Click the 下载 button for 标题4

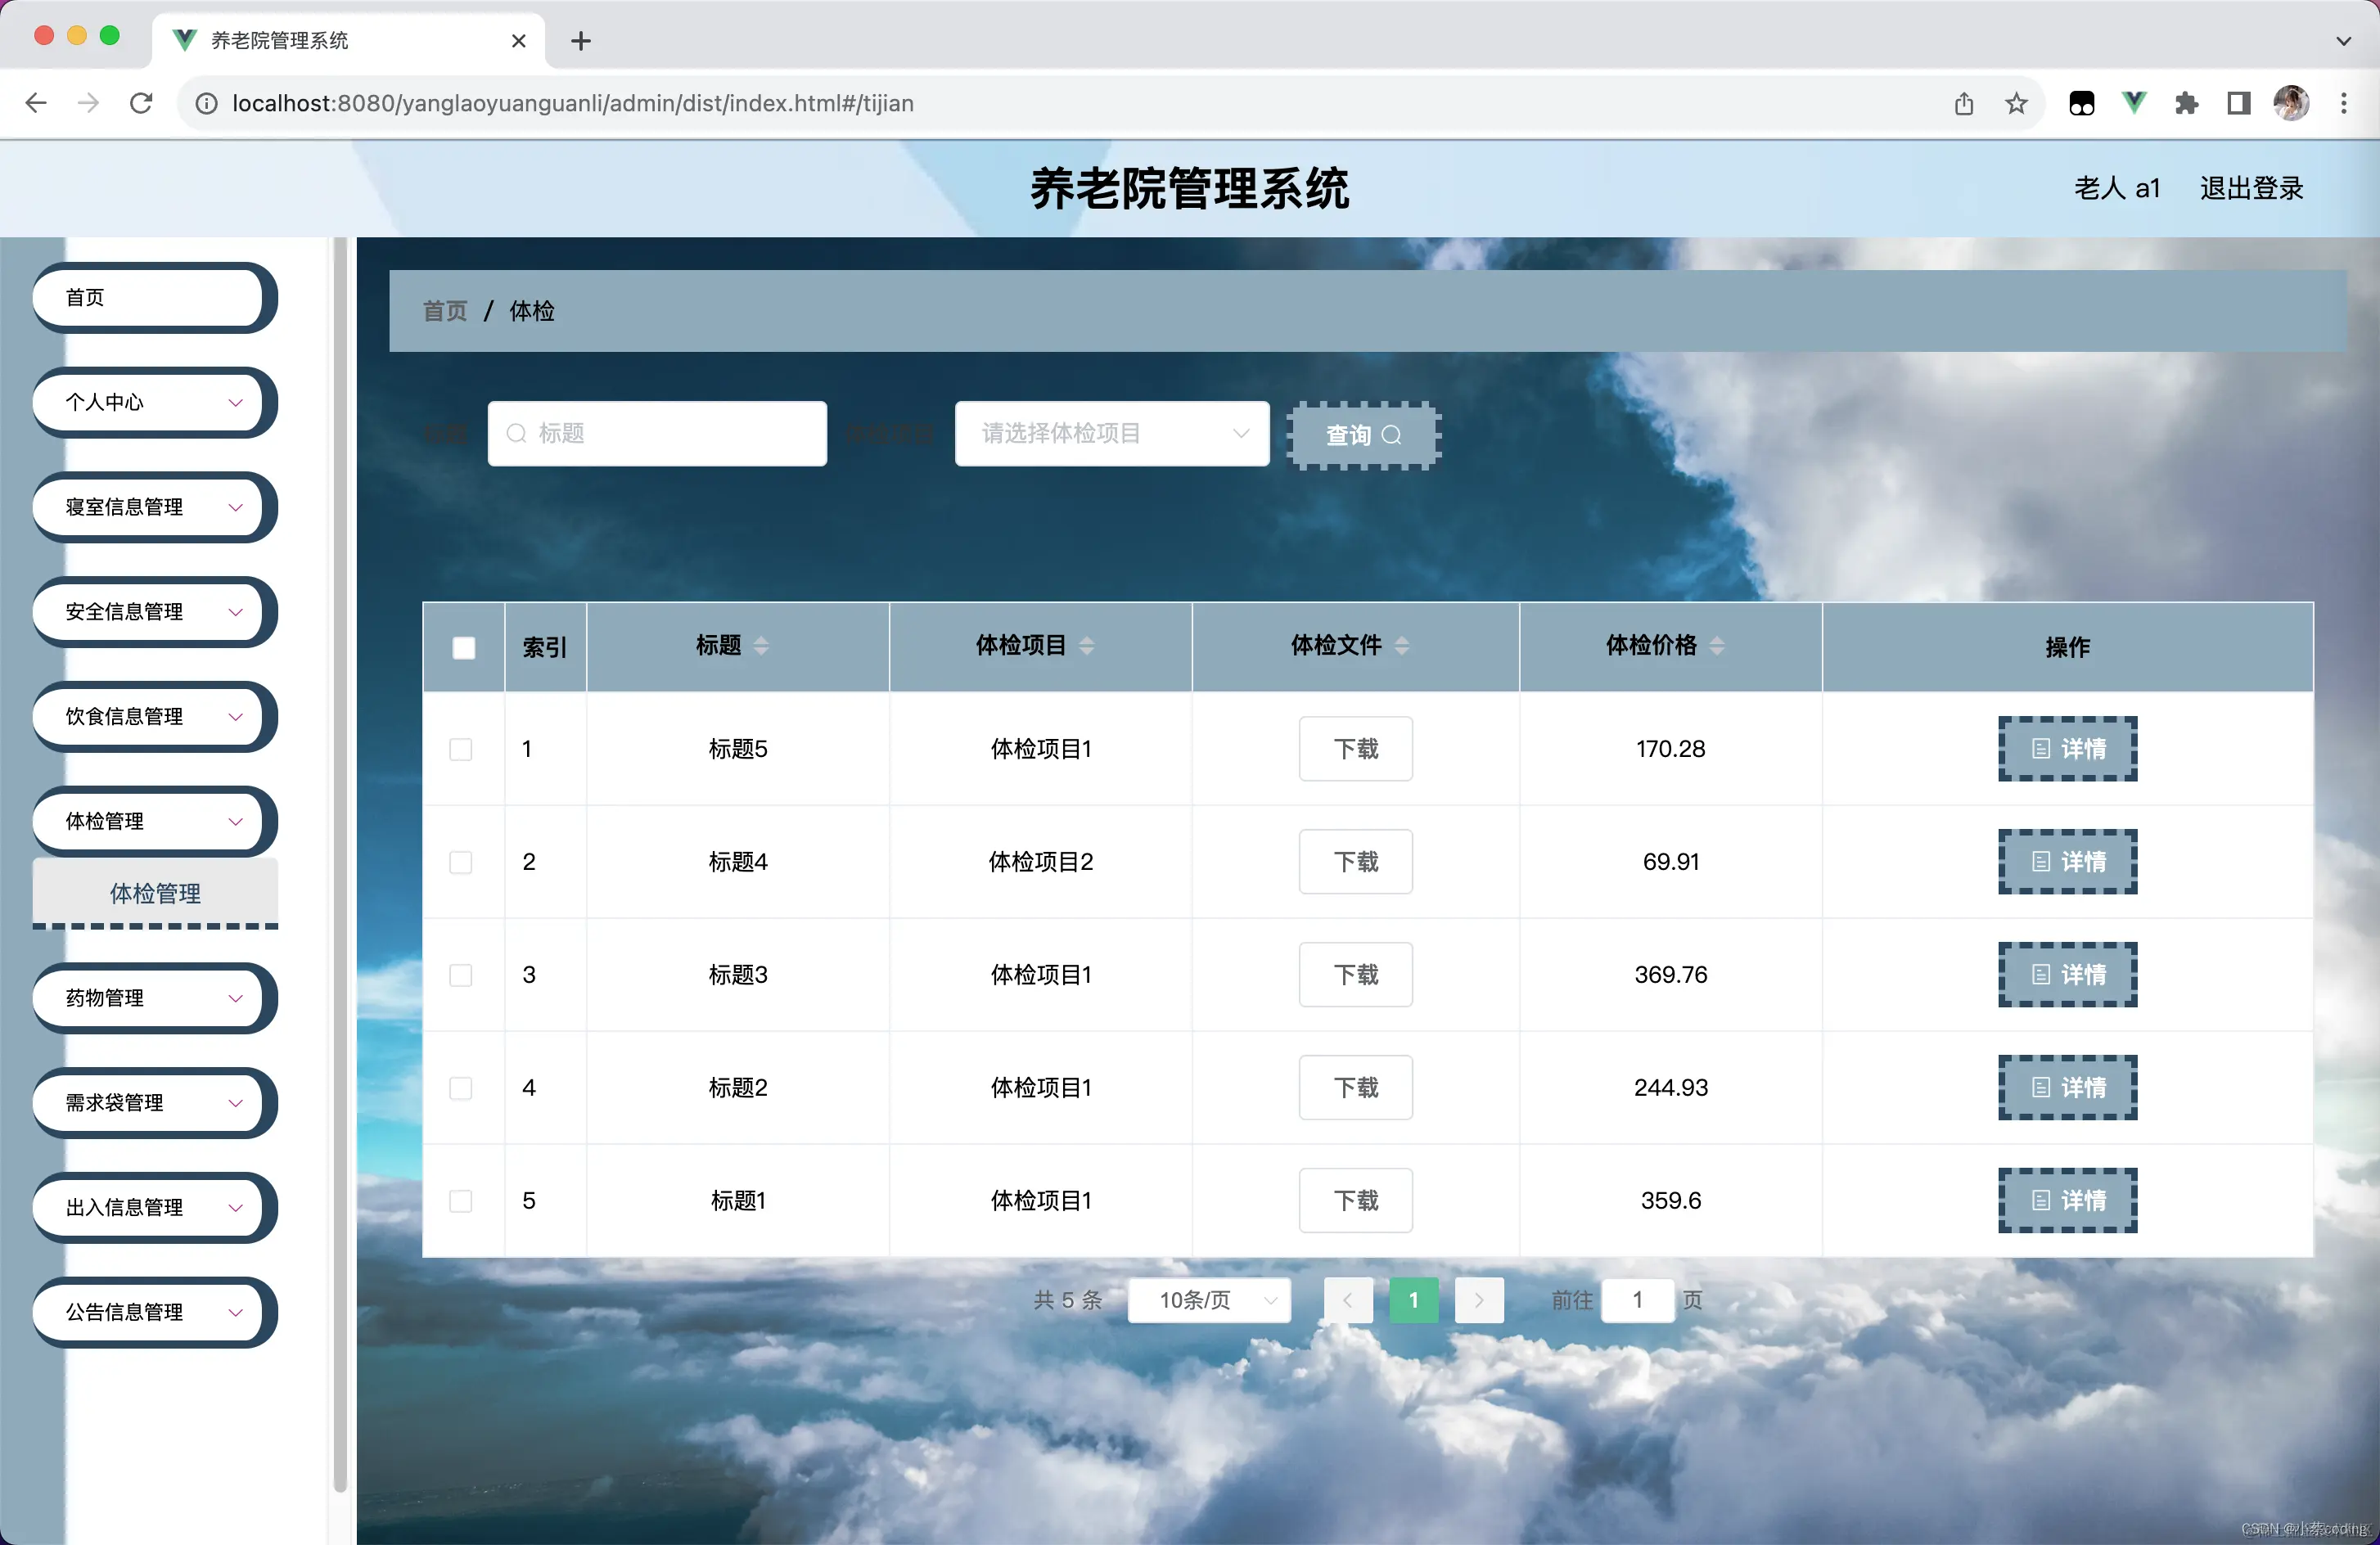click(1355, 861)
